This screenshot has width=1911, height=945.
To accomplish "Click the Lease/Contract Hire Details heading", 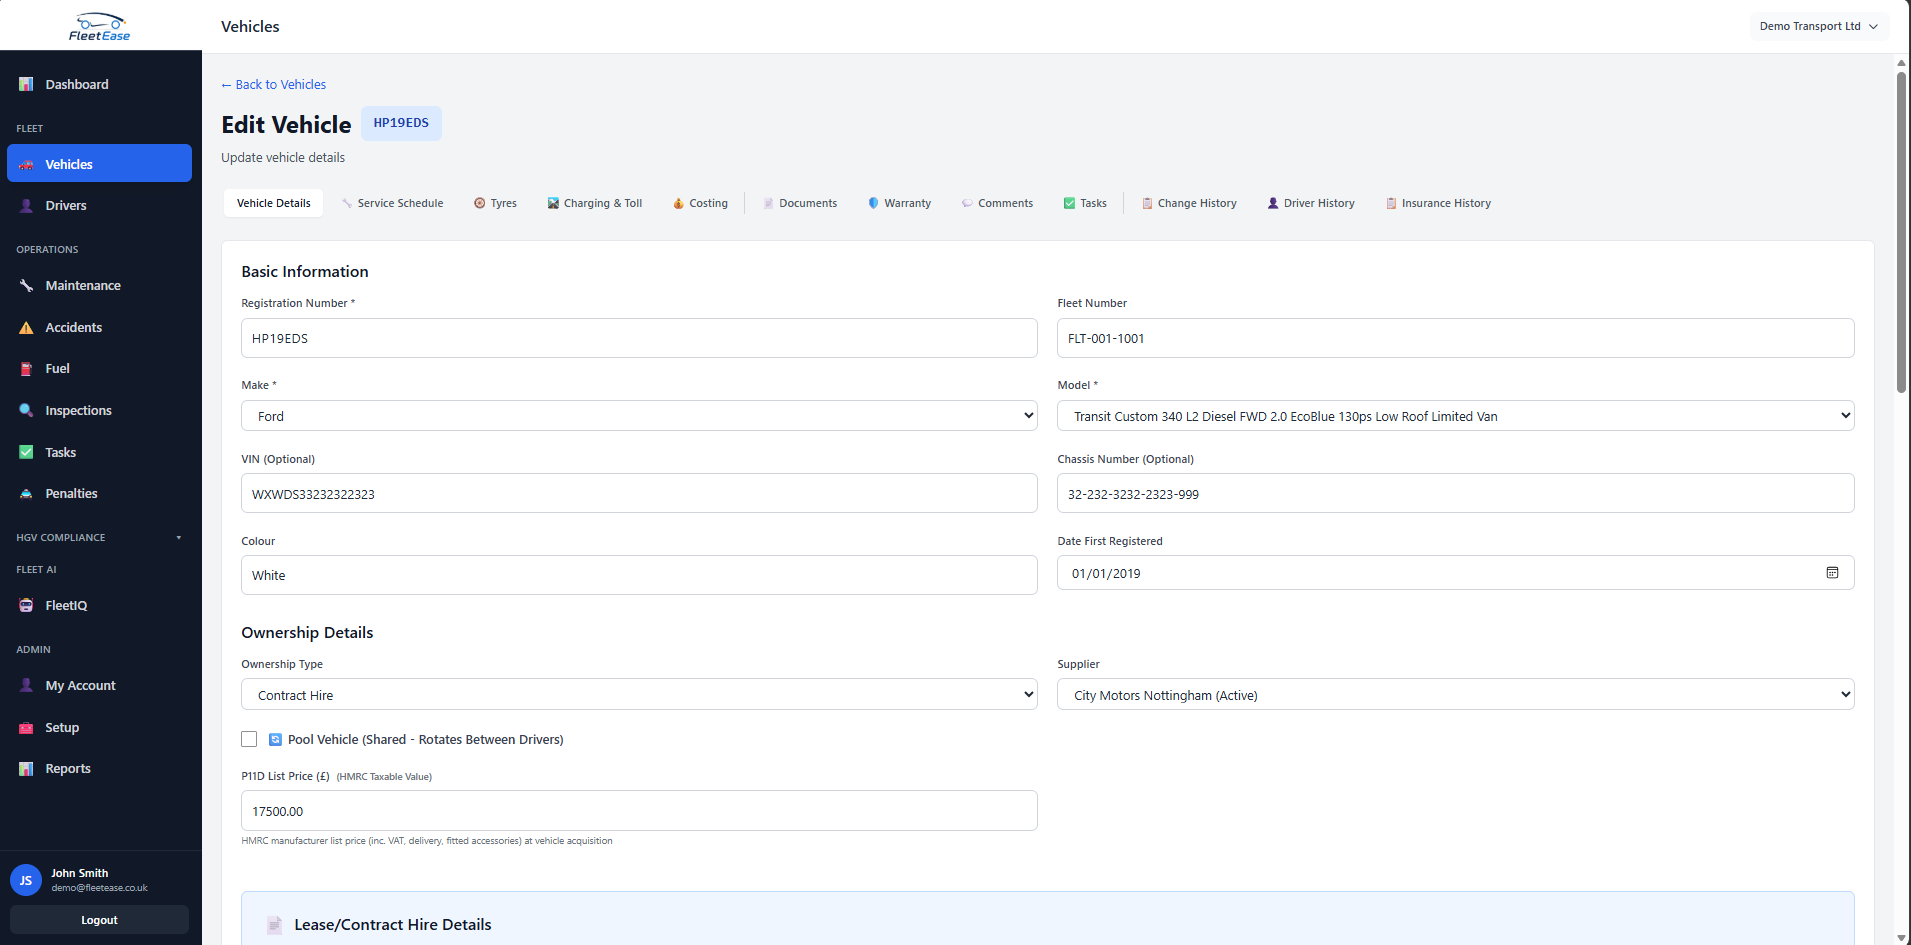I will coord(393,925).
